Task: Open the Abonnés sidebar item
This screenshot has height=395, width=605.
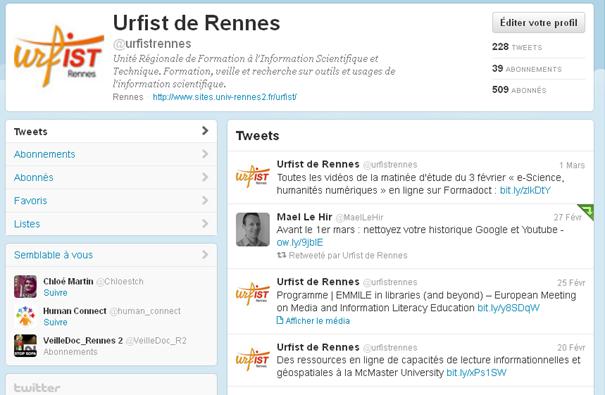Action: pos(111,177)
